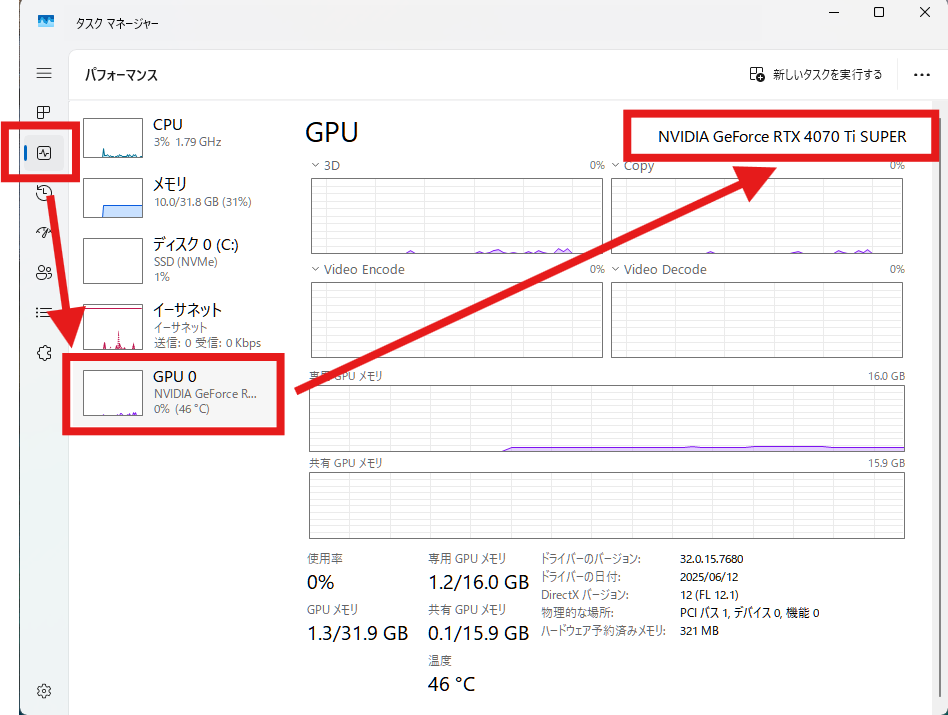This screenshot has height=715, width=948.
Task: Click the タスク マネージャー window title
Action: [117, 24]
